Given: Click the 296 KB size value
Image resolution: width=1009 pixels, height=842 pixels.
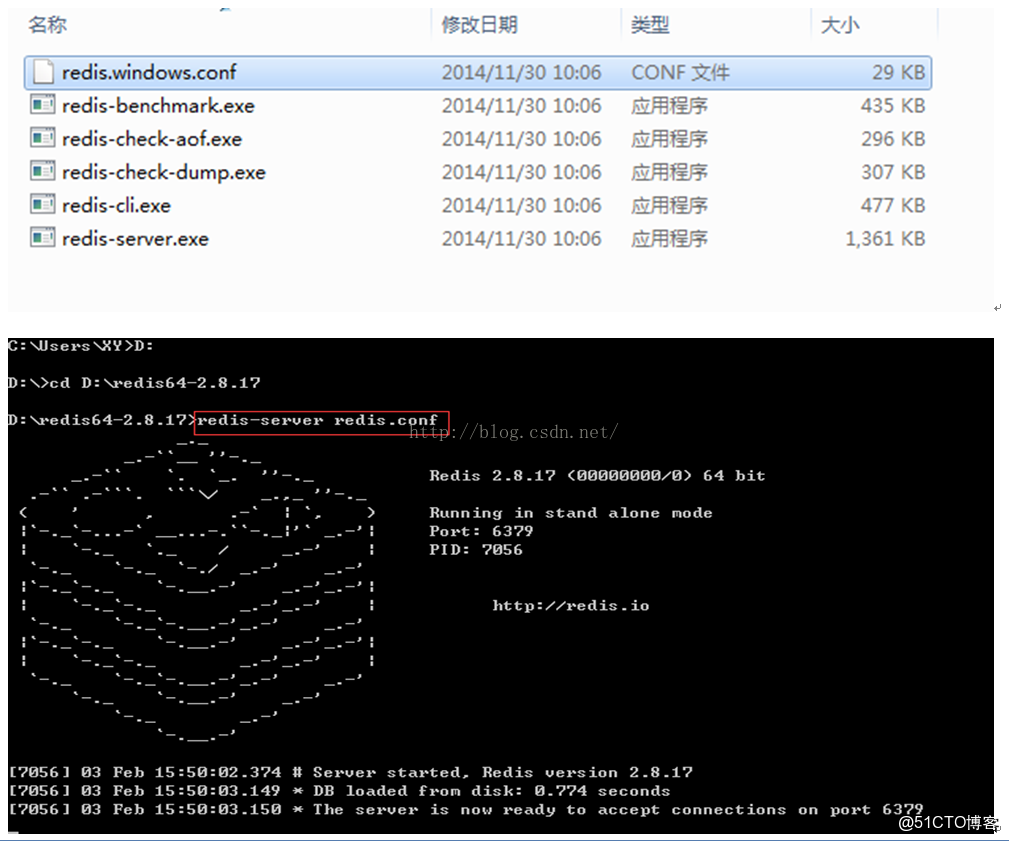Looking at the screenshot, I should (893, 139).
